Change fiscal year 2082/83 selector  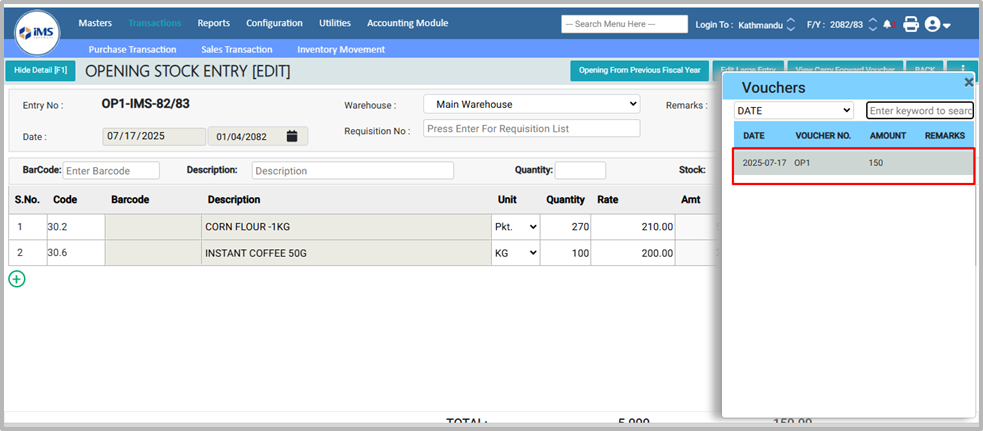(x=871, y=24)
